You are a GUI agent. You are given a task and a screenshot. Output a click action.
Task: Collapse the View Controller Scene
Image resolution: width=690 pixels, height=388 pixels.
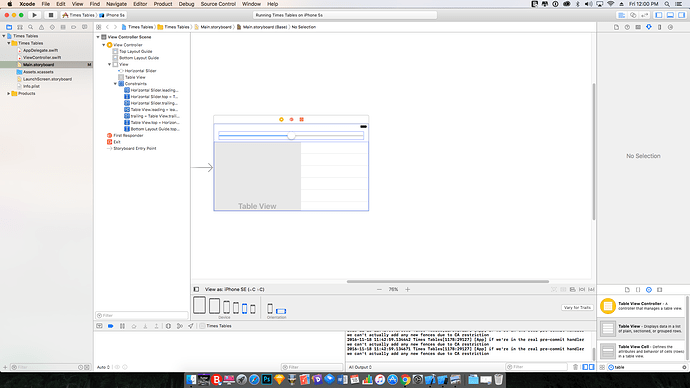point(98,37)
